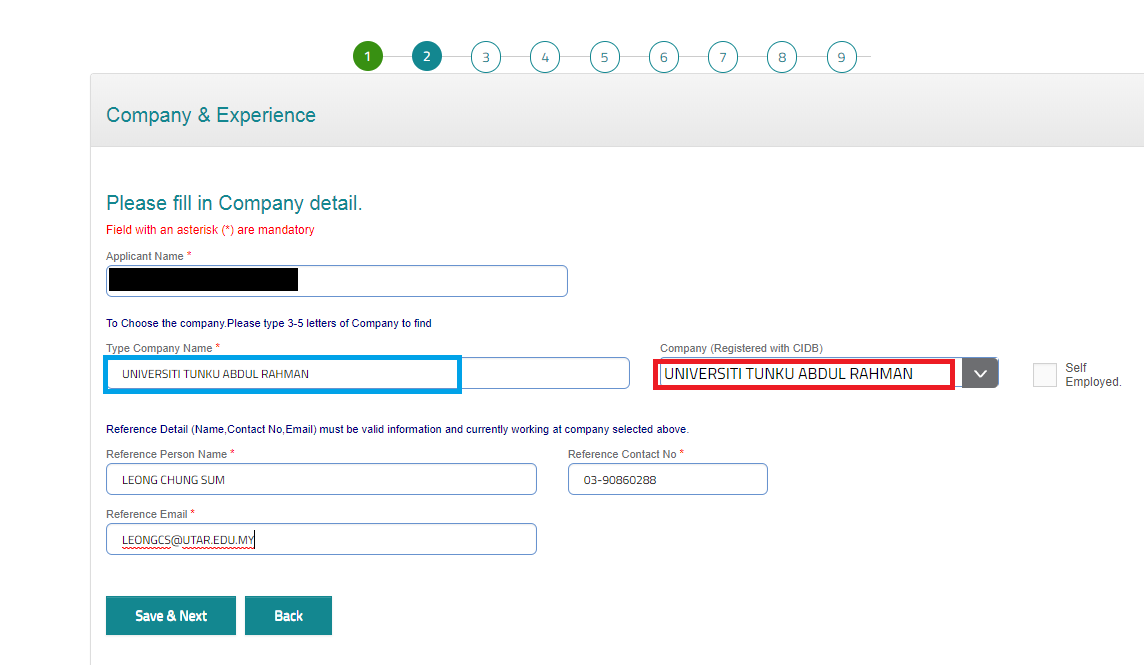
Task: Click the Reference Email field
Action: pyautogui.click(x=321, y=539)
